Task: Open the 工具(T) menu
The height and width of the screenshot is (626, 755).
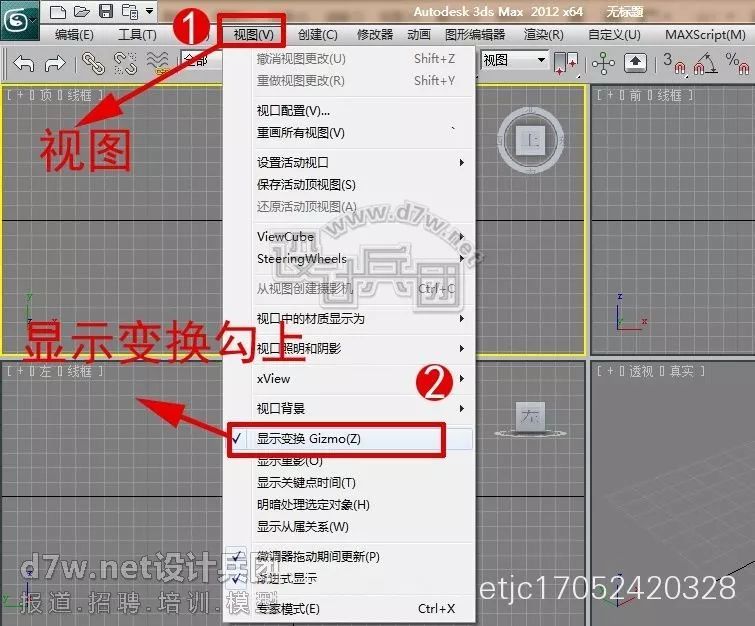Action: click(x=137, y=35)
